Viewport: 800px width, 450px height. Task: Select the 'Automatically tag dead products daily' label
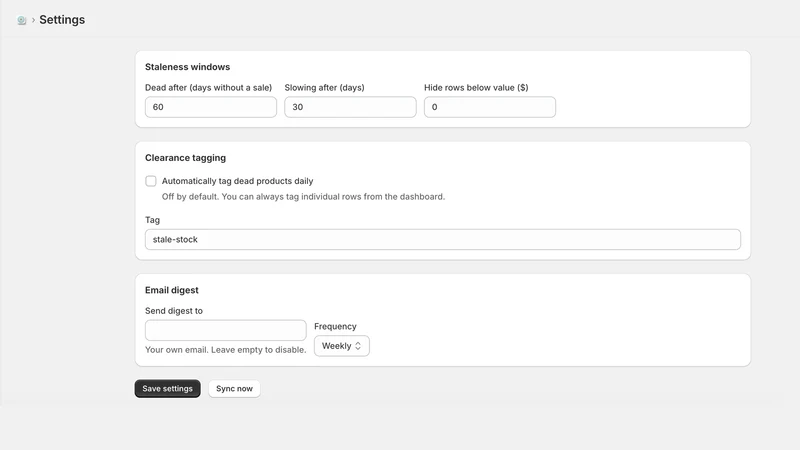(x=237, y=181)
